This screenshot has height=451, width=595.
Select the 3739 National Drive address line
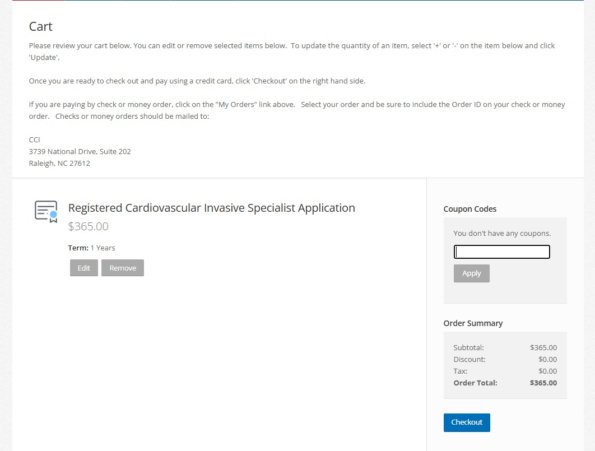click(x=80, y=151)
